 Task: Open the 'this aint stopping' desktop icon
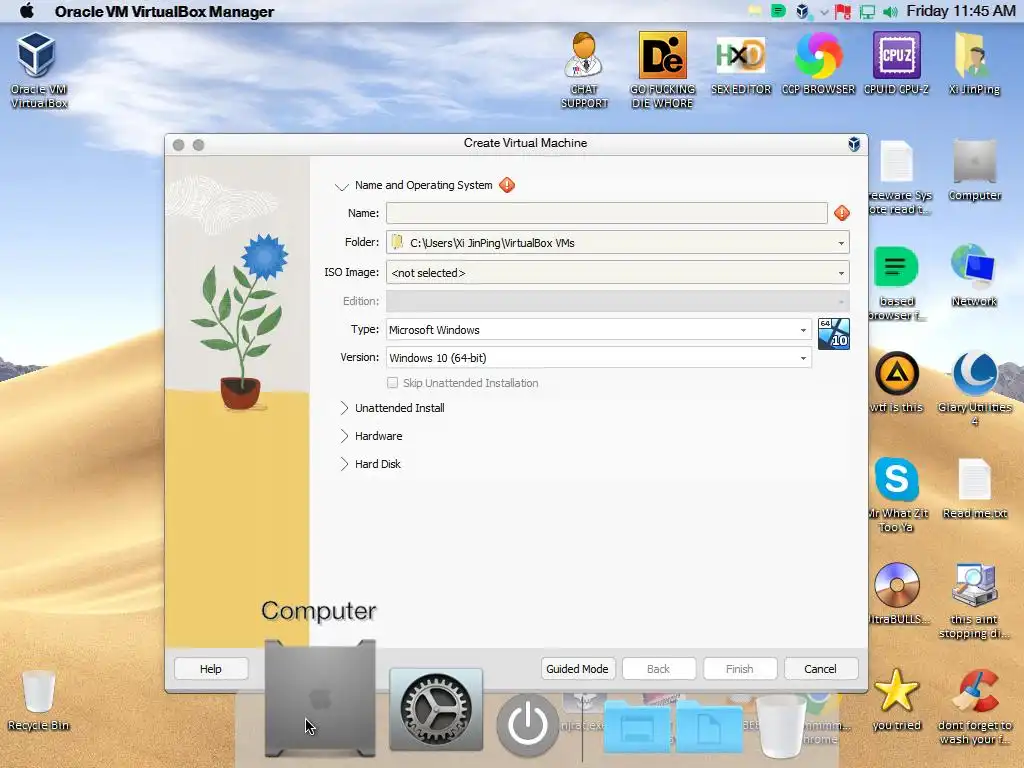tap(974, 600)
